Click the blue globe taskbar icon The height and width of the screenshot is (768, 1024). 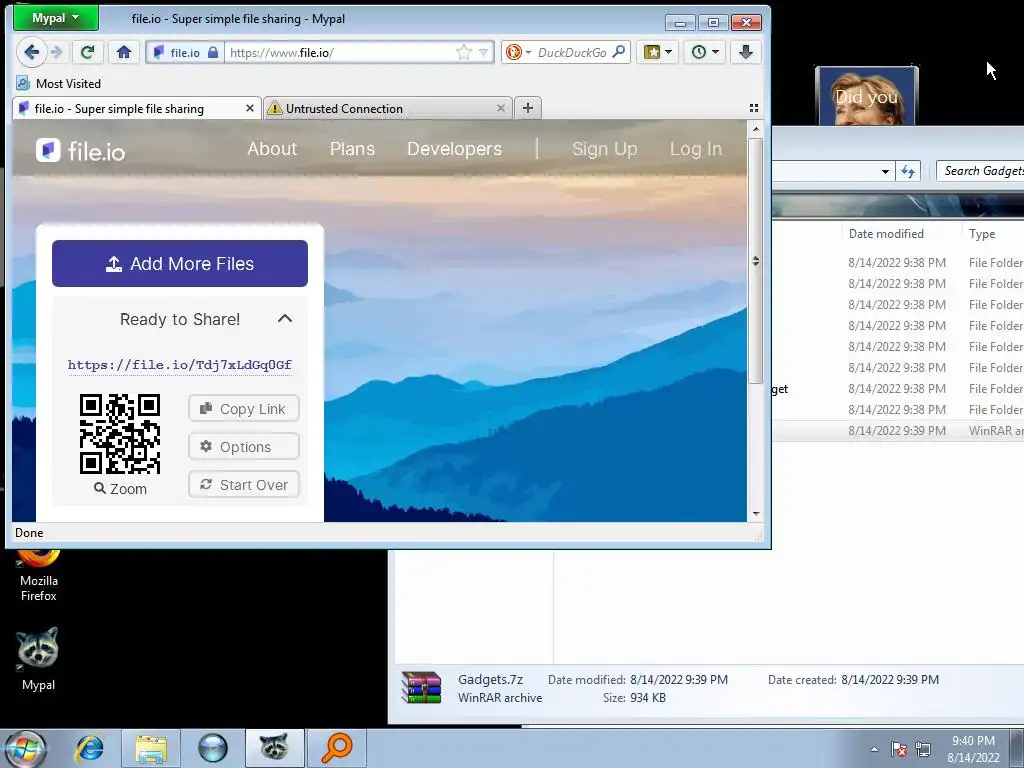[x=212, y=748]
